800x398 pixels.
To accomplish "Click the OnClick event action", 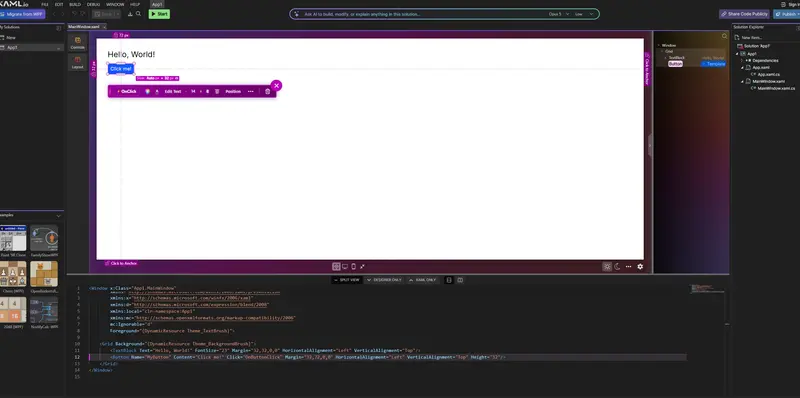I will [x=127, y=91].
